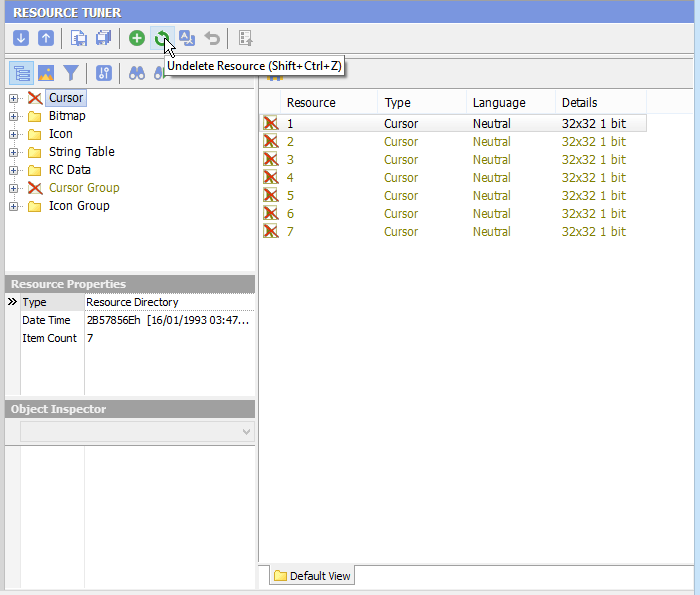Image resolution: width=700 pixels, height=595 pixels.
Task: Expand the Bitmap tree node
Action: pos(13,117)
